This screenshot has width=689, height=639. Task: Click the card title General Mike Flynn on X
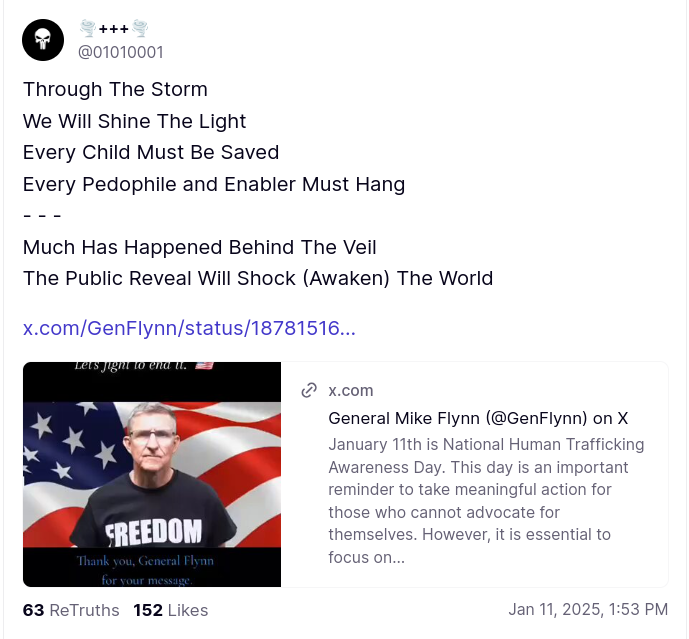click(478, 418)
